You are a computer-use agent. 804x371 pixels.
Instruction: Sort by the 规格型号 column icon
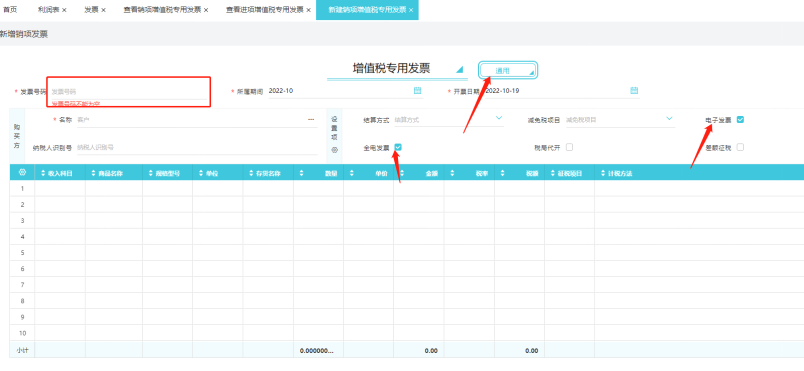(x=151, y=174)
